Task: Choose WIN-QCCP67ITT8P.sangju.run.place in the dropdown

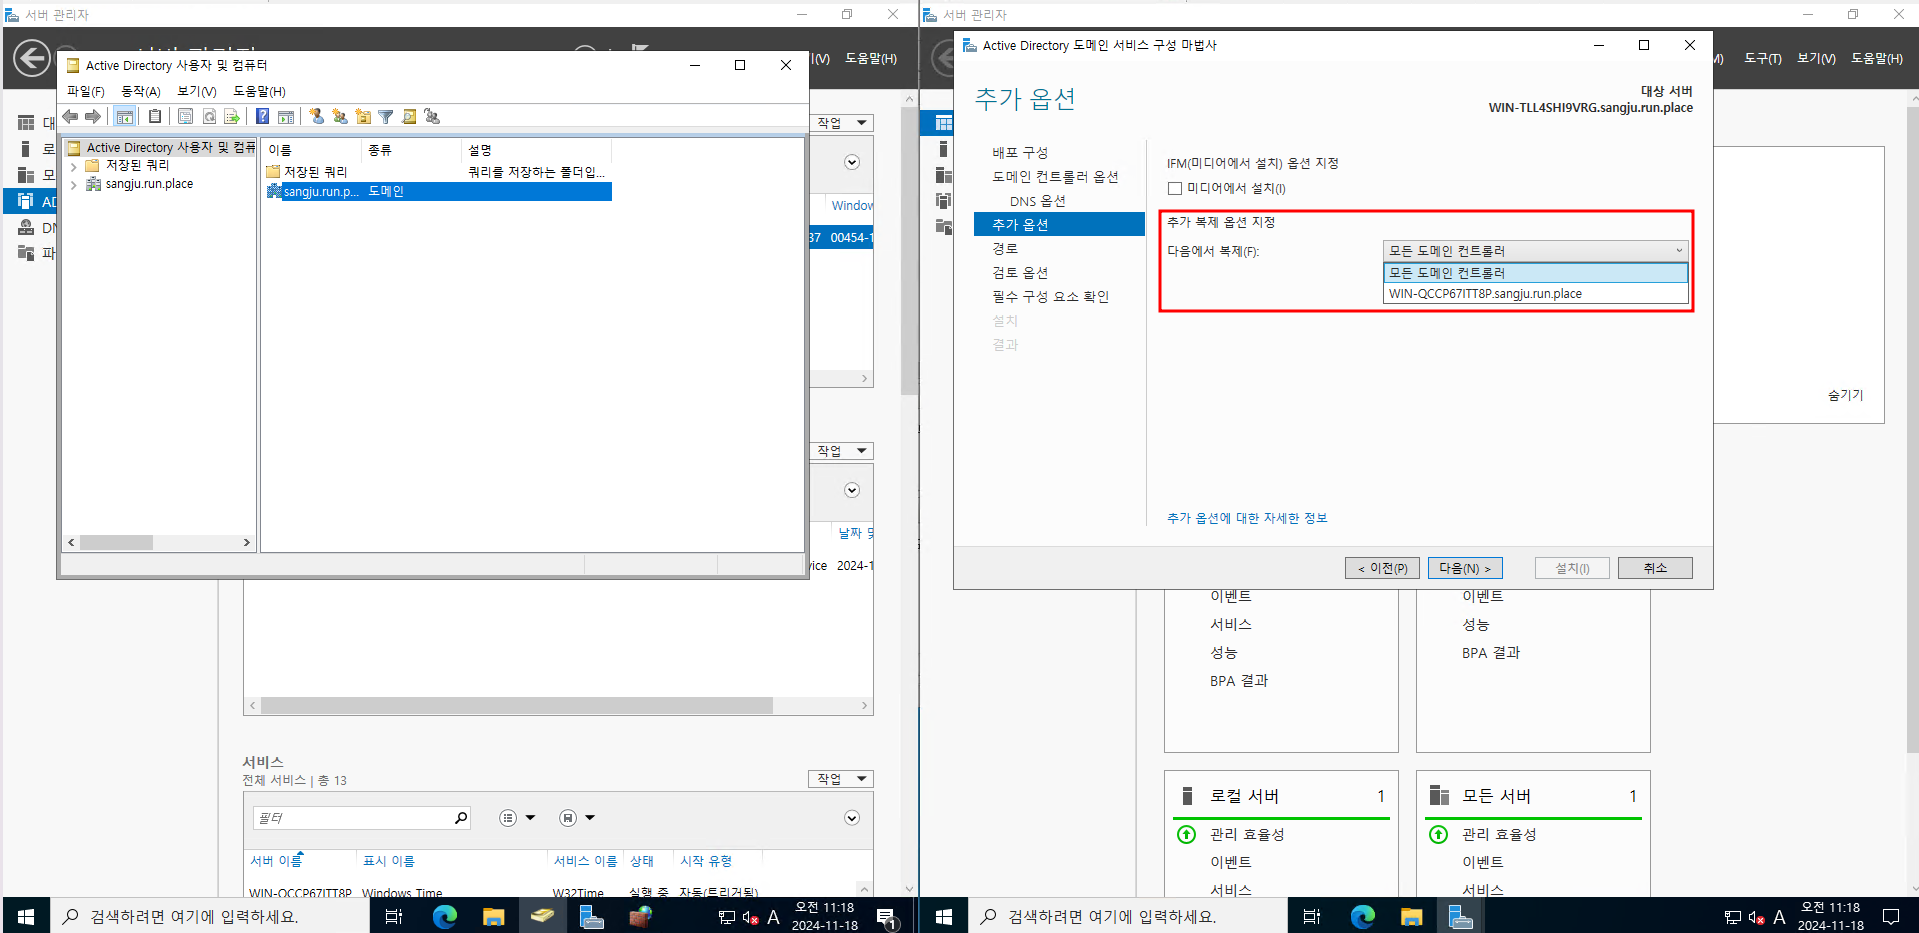Action: coord(1535,294)
